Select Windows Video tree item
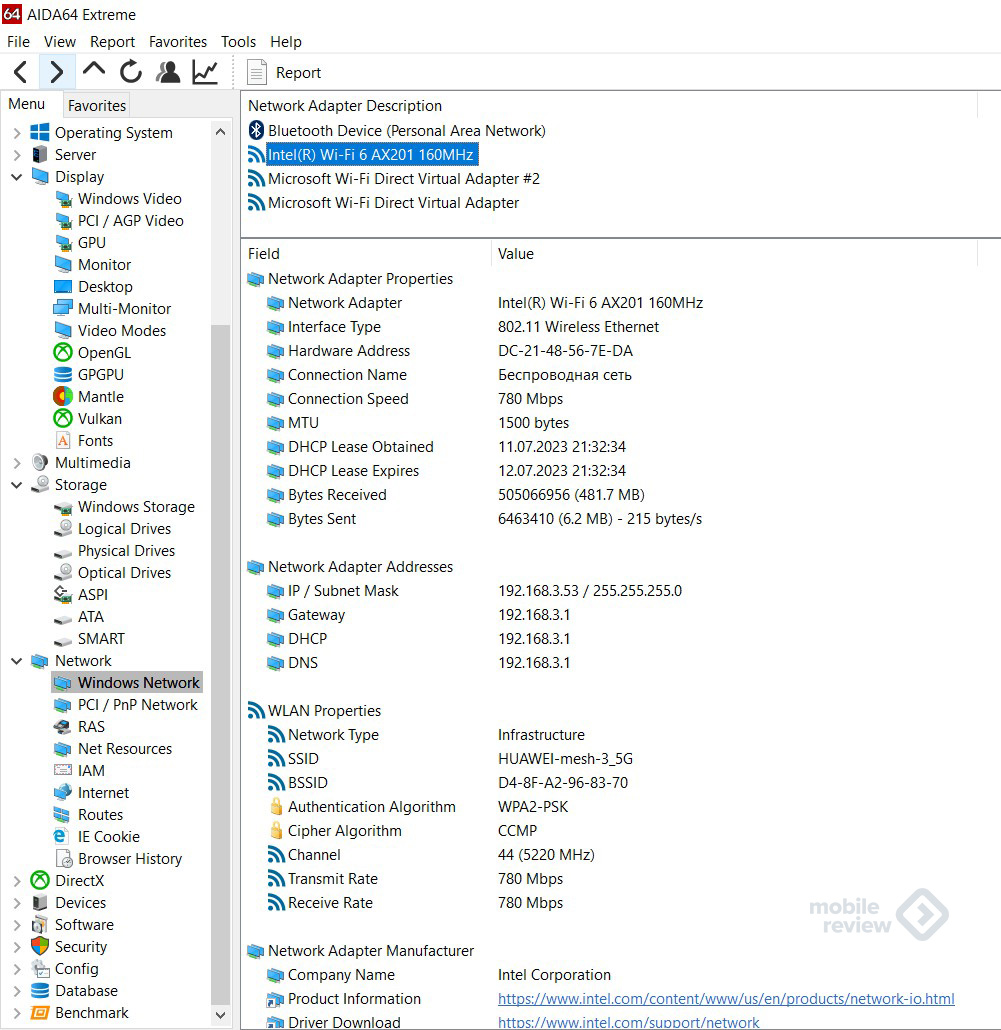 129,198
